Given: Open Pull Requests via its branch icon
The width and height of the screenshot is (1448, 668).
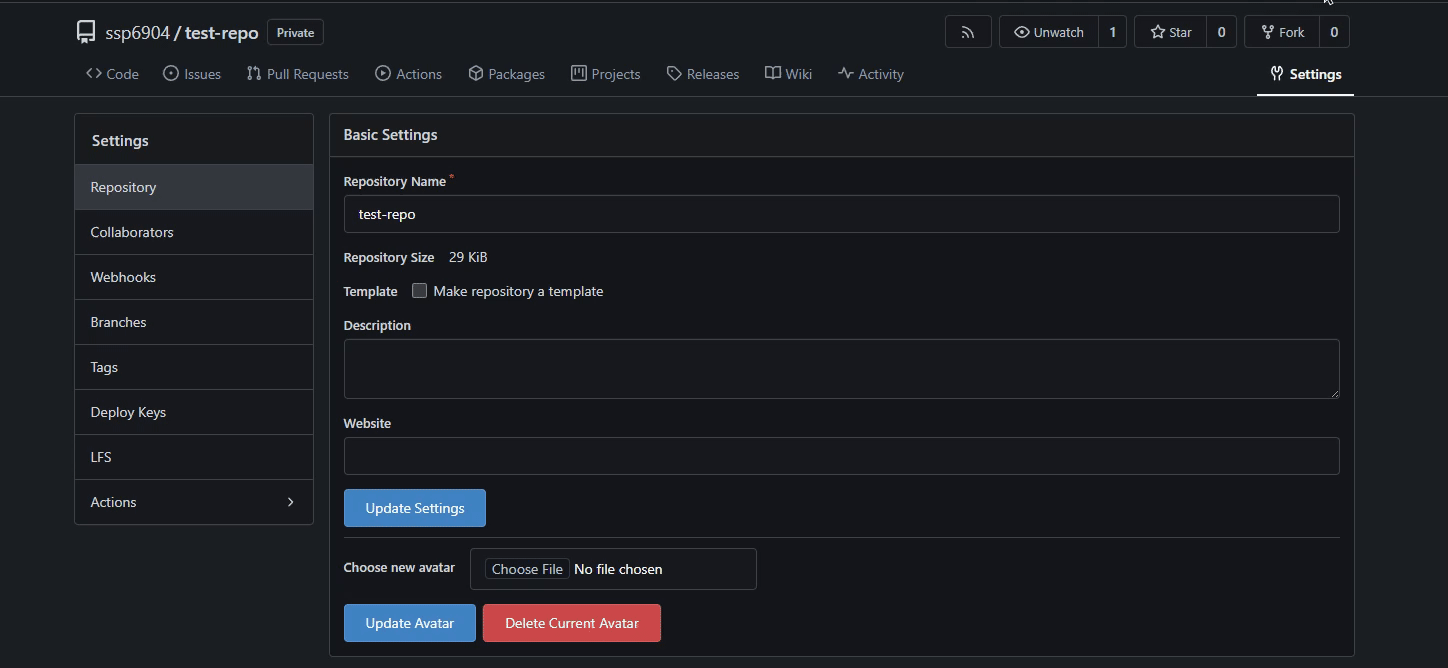Looking at the screenshot, I should [x=254, y=74].
